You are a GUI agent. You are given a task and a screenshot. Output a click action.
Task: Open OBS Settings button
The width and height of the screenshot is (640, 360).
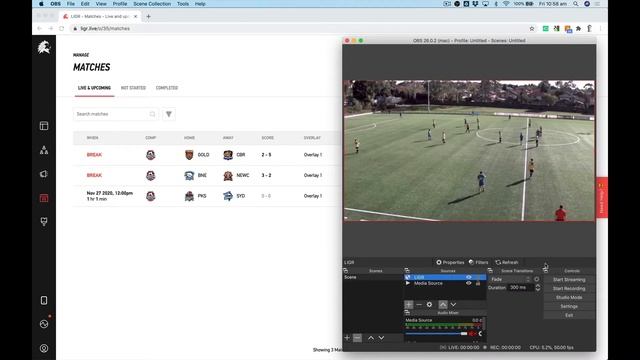coord(569,306)
